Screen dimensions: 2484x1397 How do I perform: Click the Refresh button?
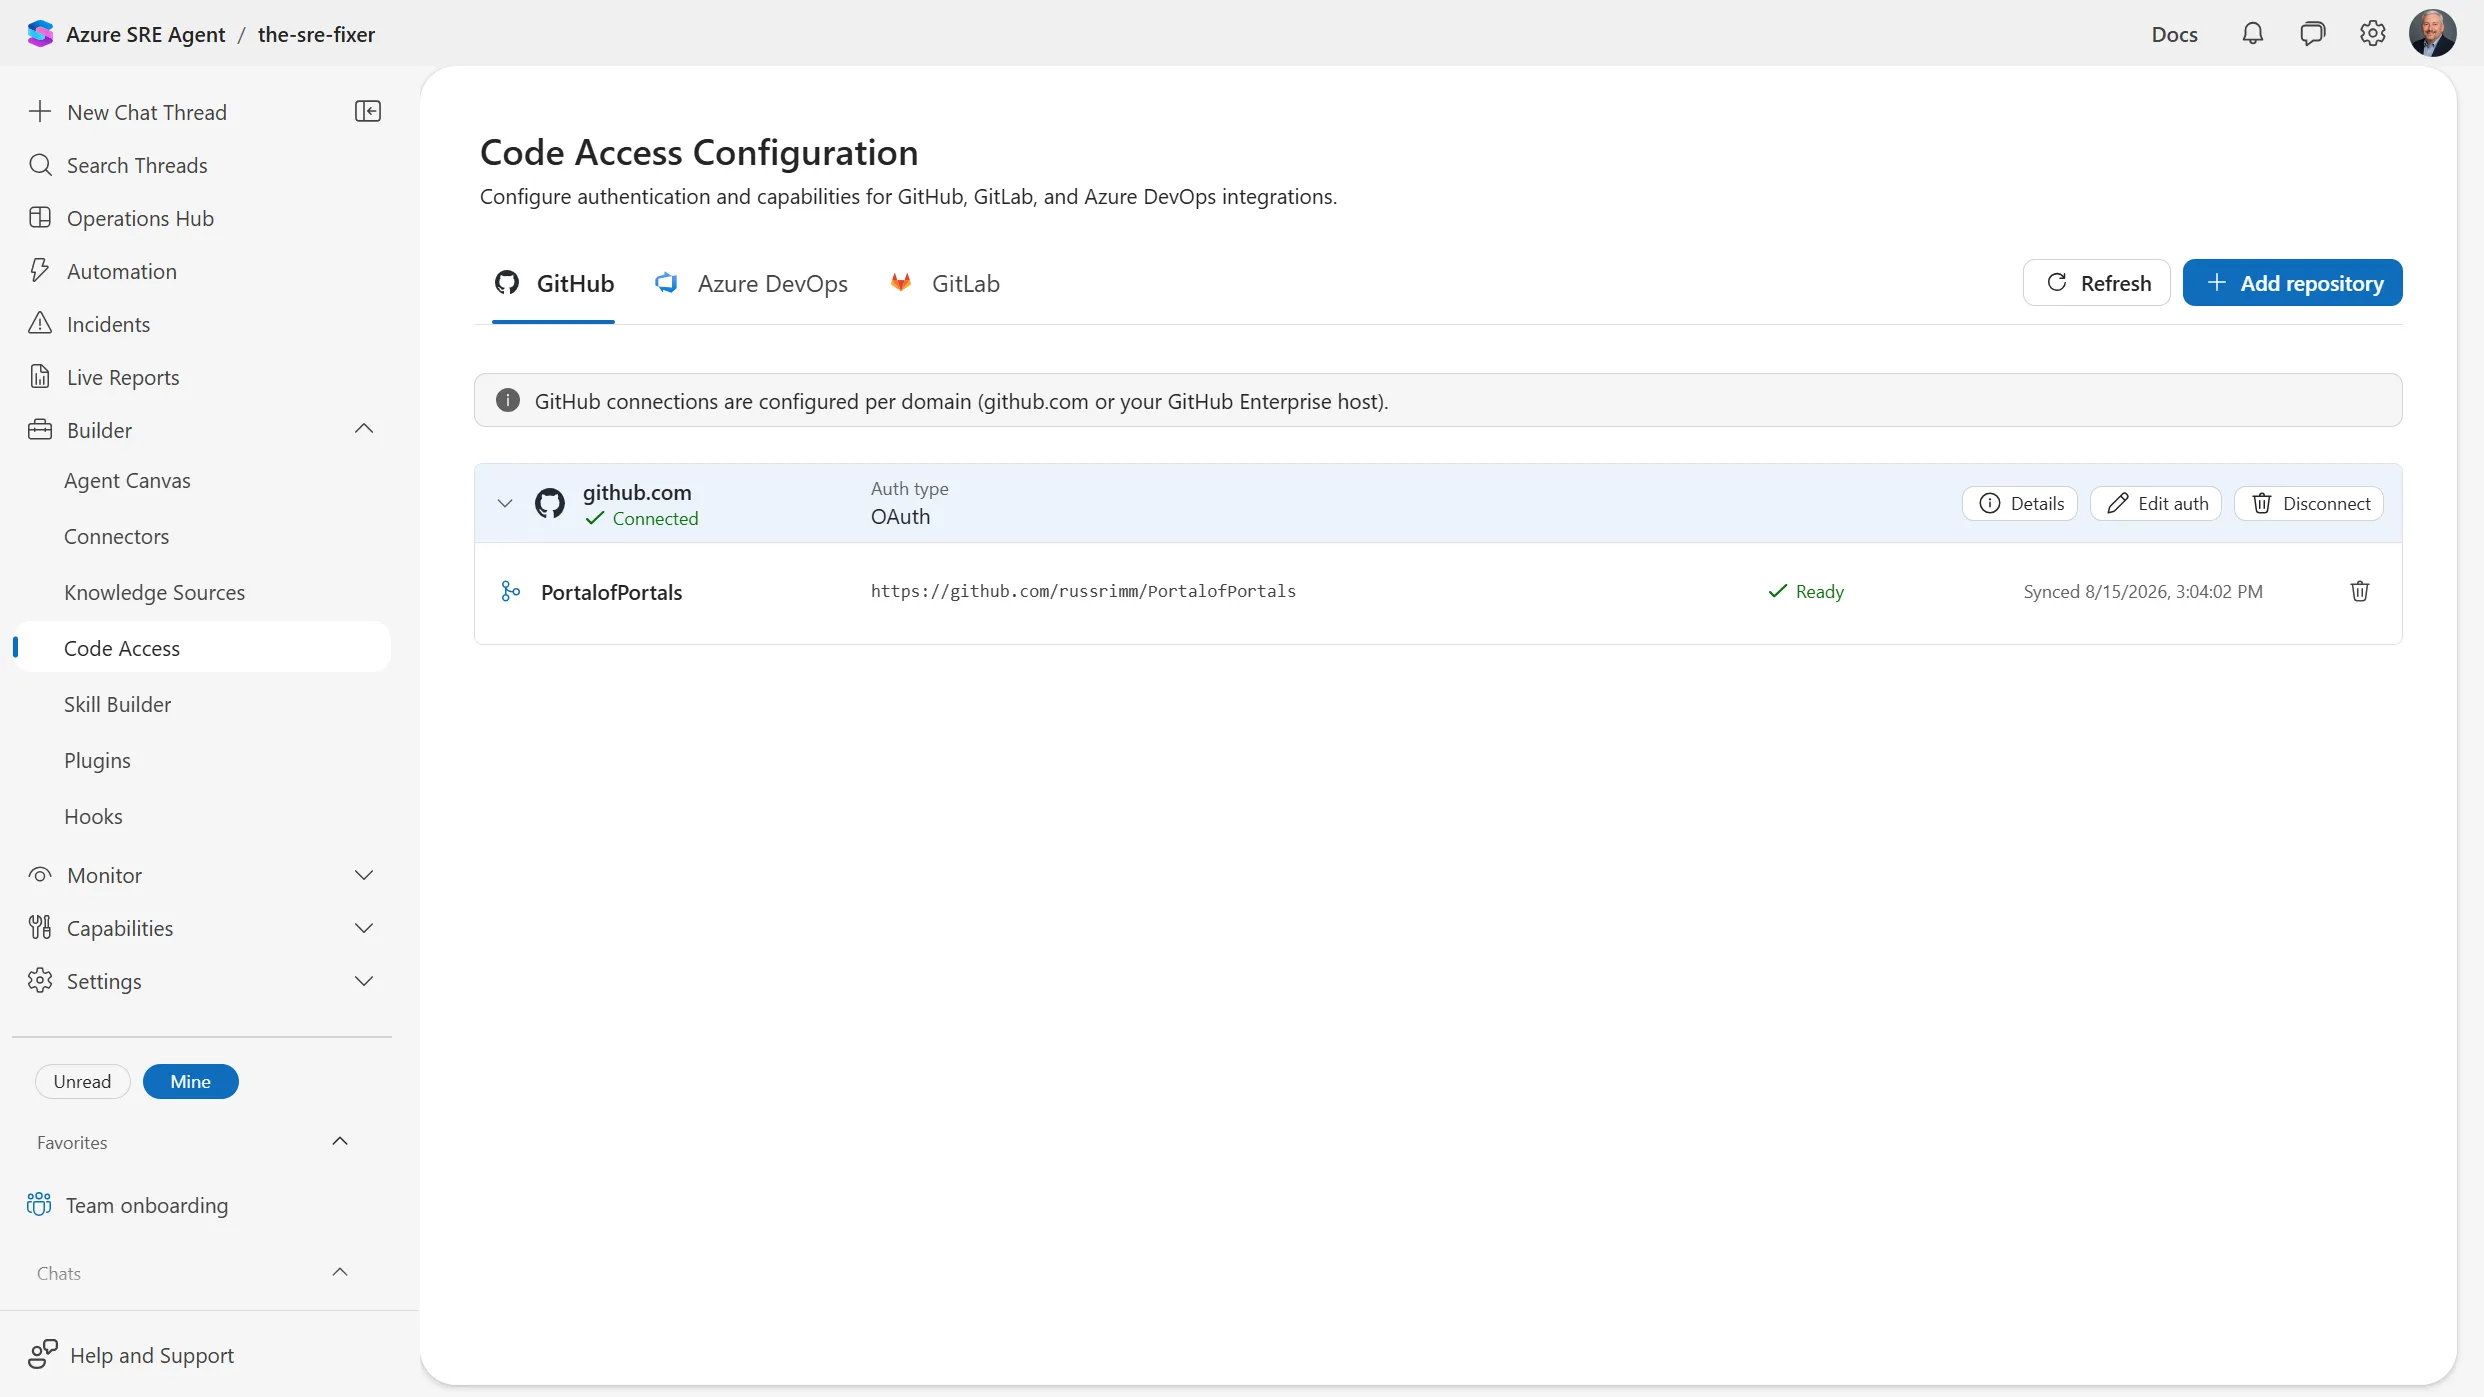coord(2096,283)
